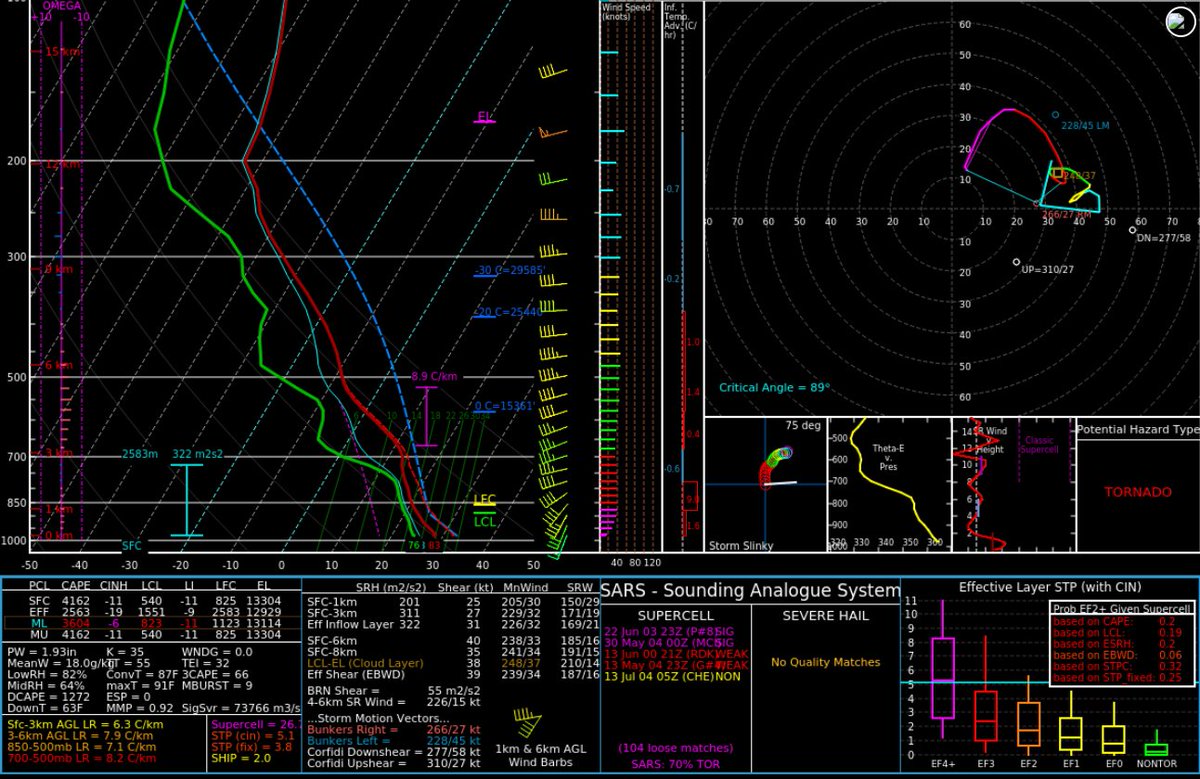Click the 700-500mb LR = 8.2 C/km line
The width and height of the screenshot is (1200, 779).
coord(81,757)
